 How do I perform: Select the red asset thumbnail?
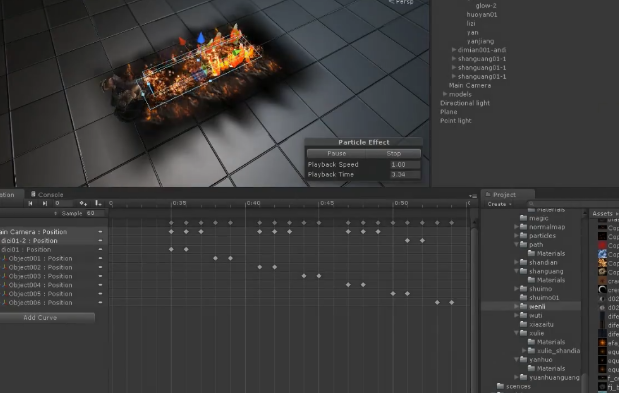[602, 245]
